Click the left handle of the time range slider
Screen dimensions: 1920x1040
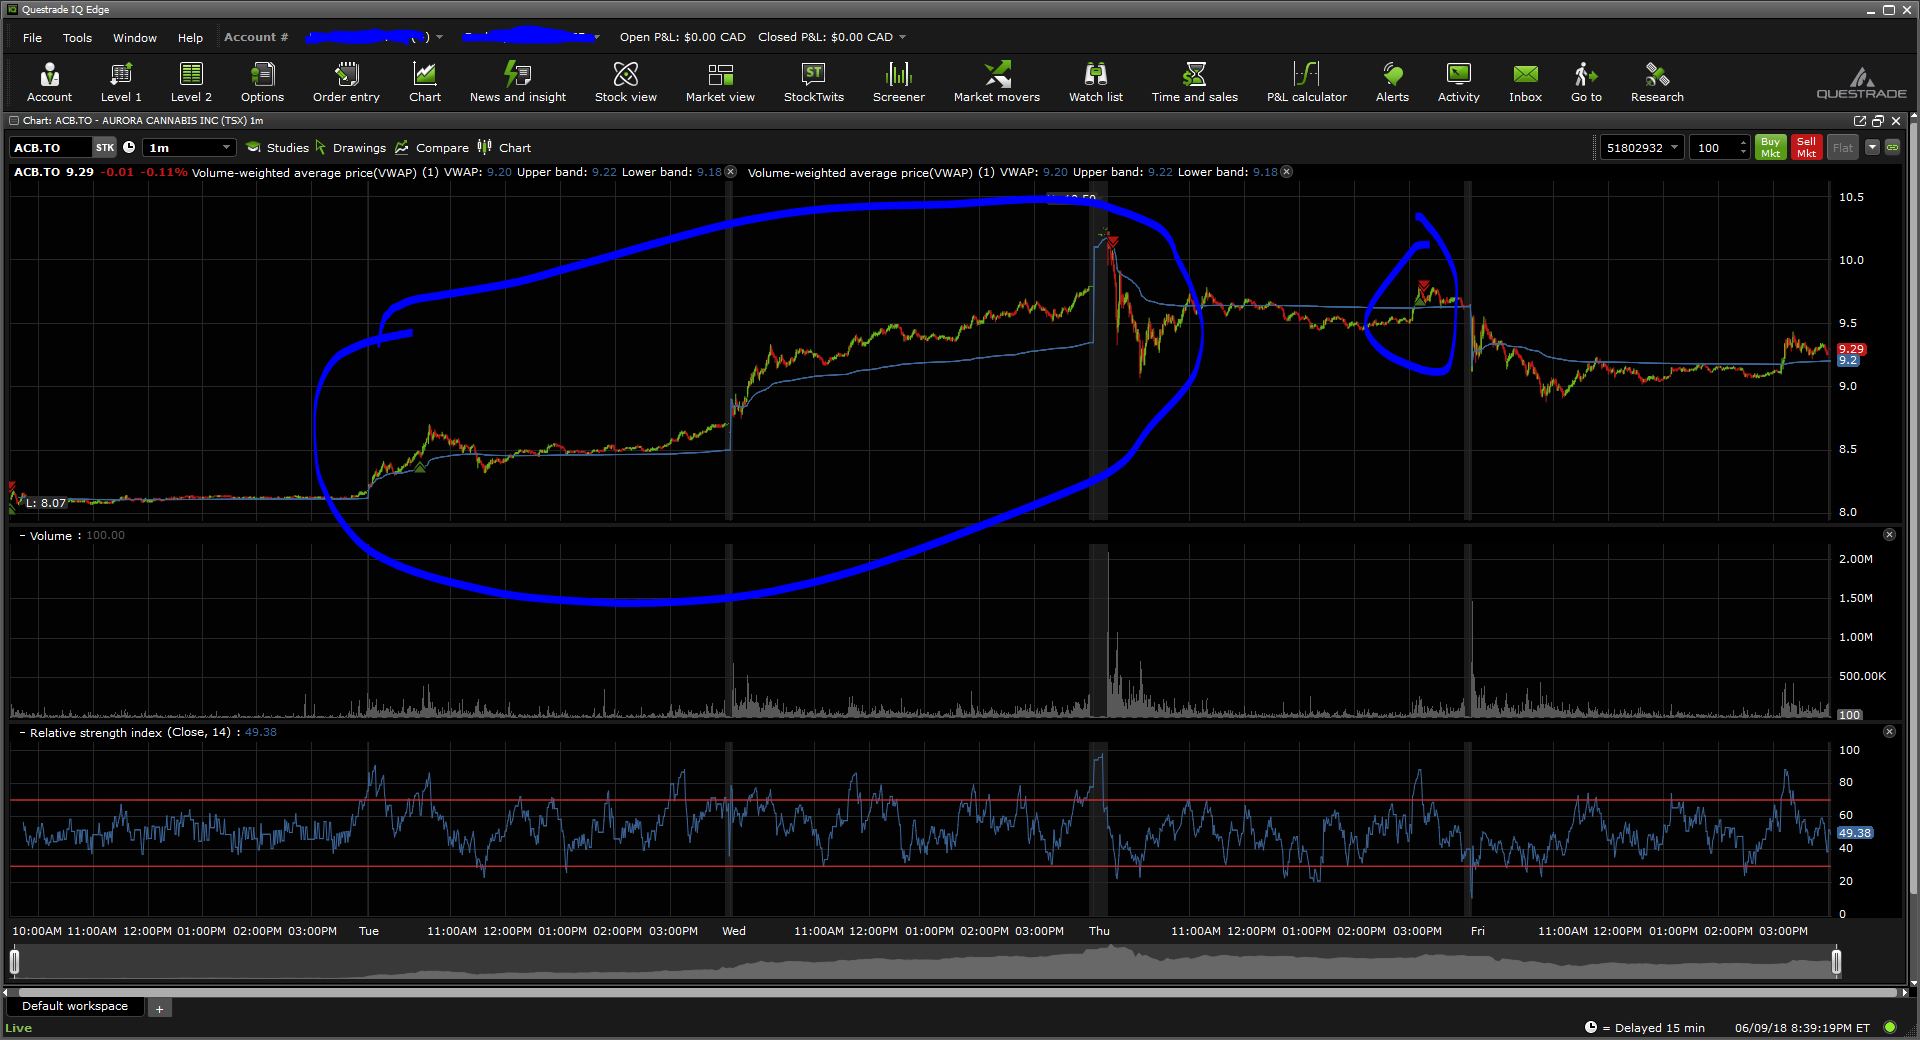tap(14, 961)
